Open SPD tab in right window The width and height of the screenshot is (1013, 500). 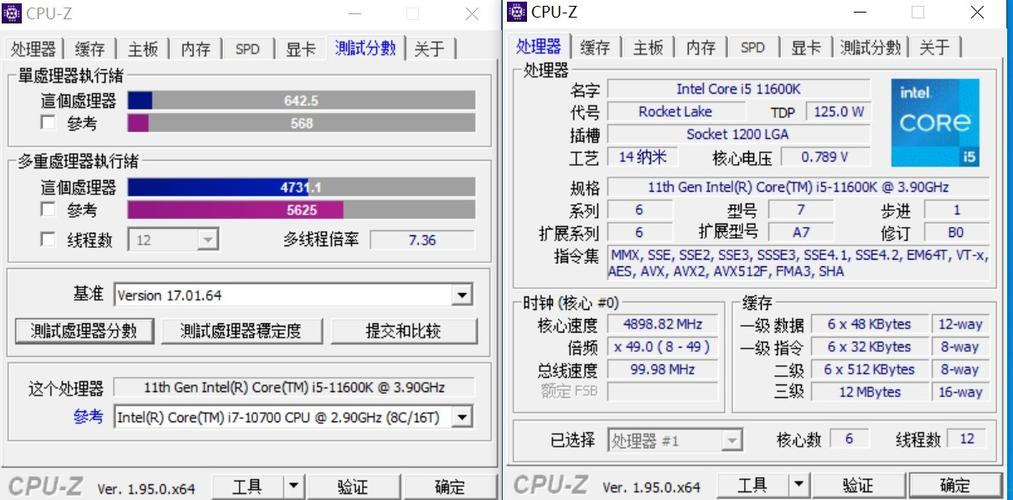pyautogui.click(x=753, y=48)
